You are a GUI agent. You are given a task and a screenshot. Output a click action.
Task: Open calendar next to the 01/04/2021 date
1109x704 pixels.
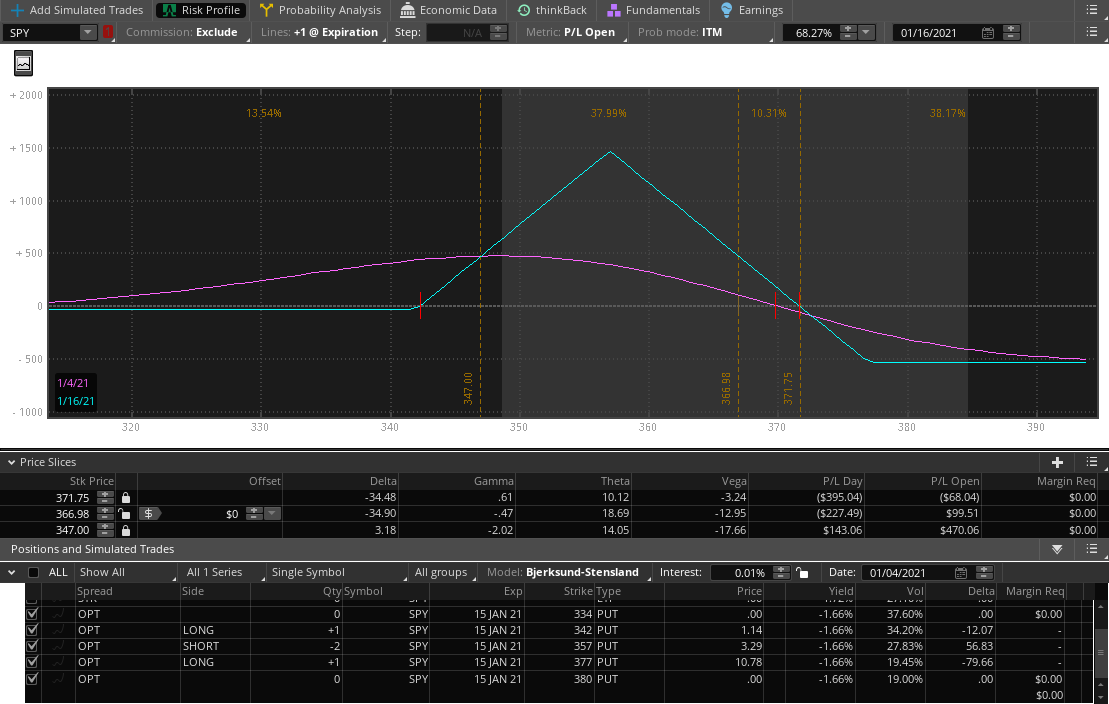click(x=960, y=573)
